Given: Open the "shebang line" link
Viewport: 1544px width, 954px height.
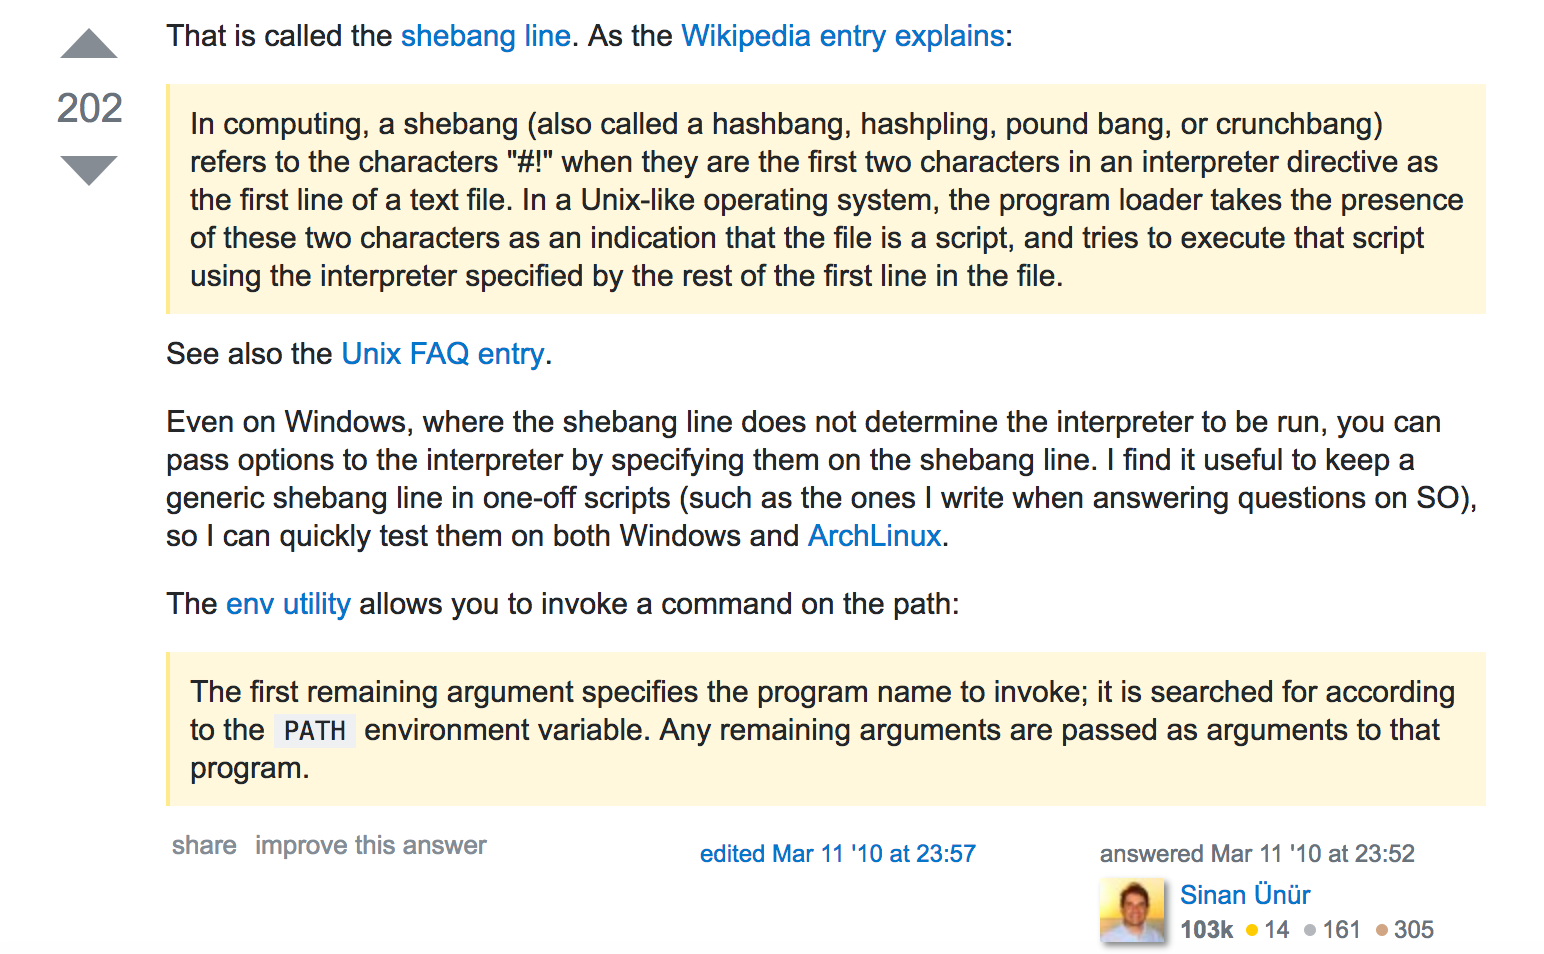Looking at the screenshot, I should (x=485, y=36).
